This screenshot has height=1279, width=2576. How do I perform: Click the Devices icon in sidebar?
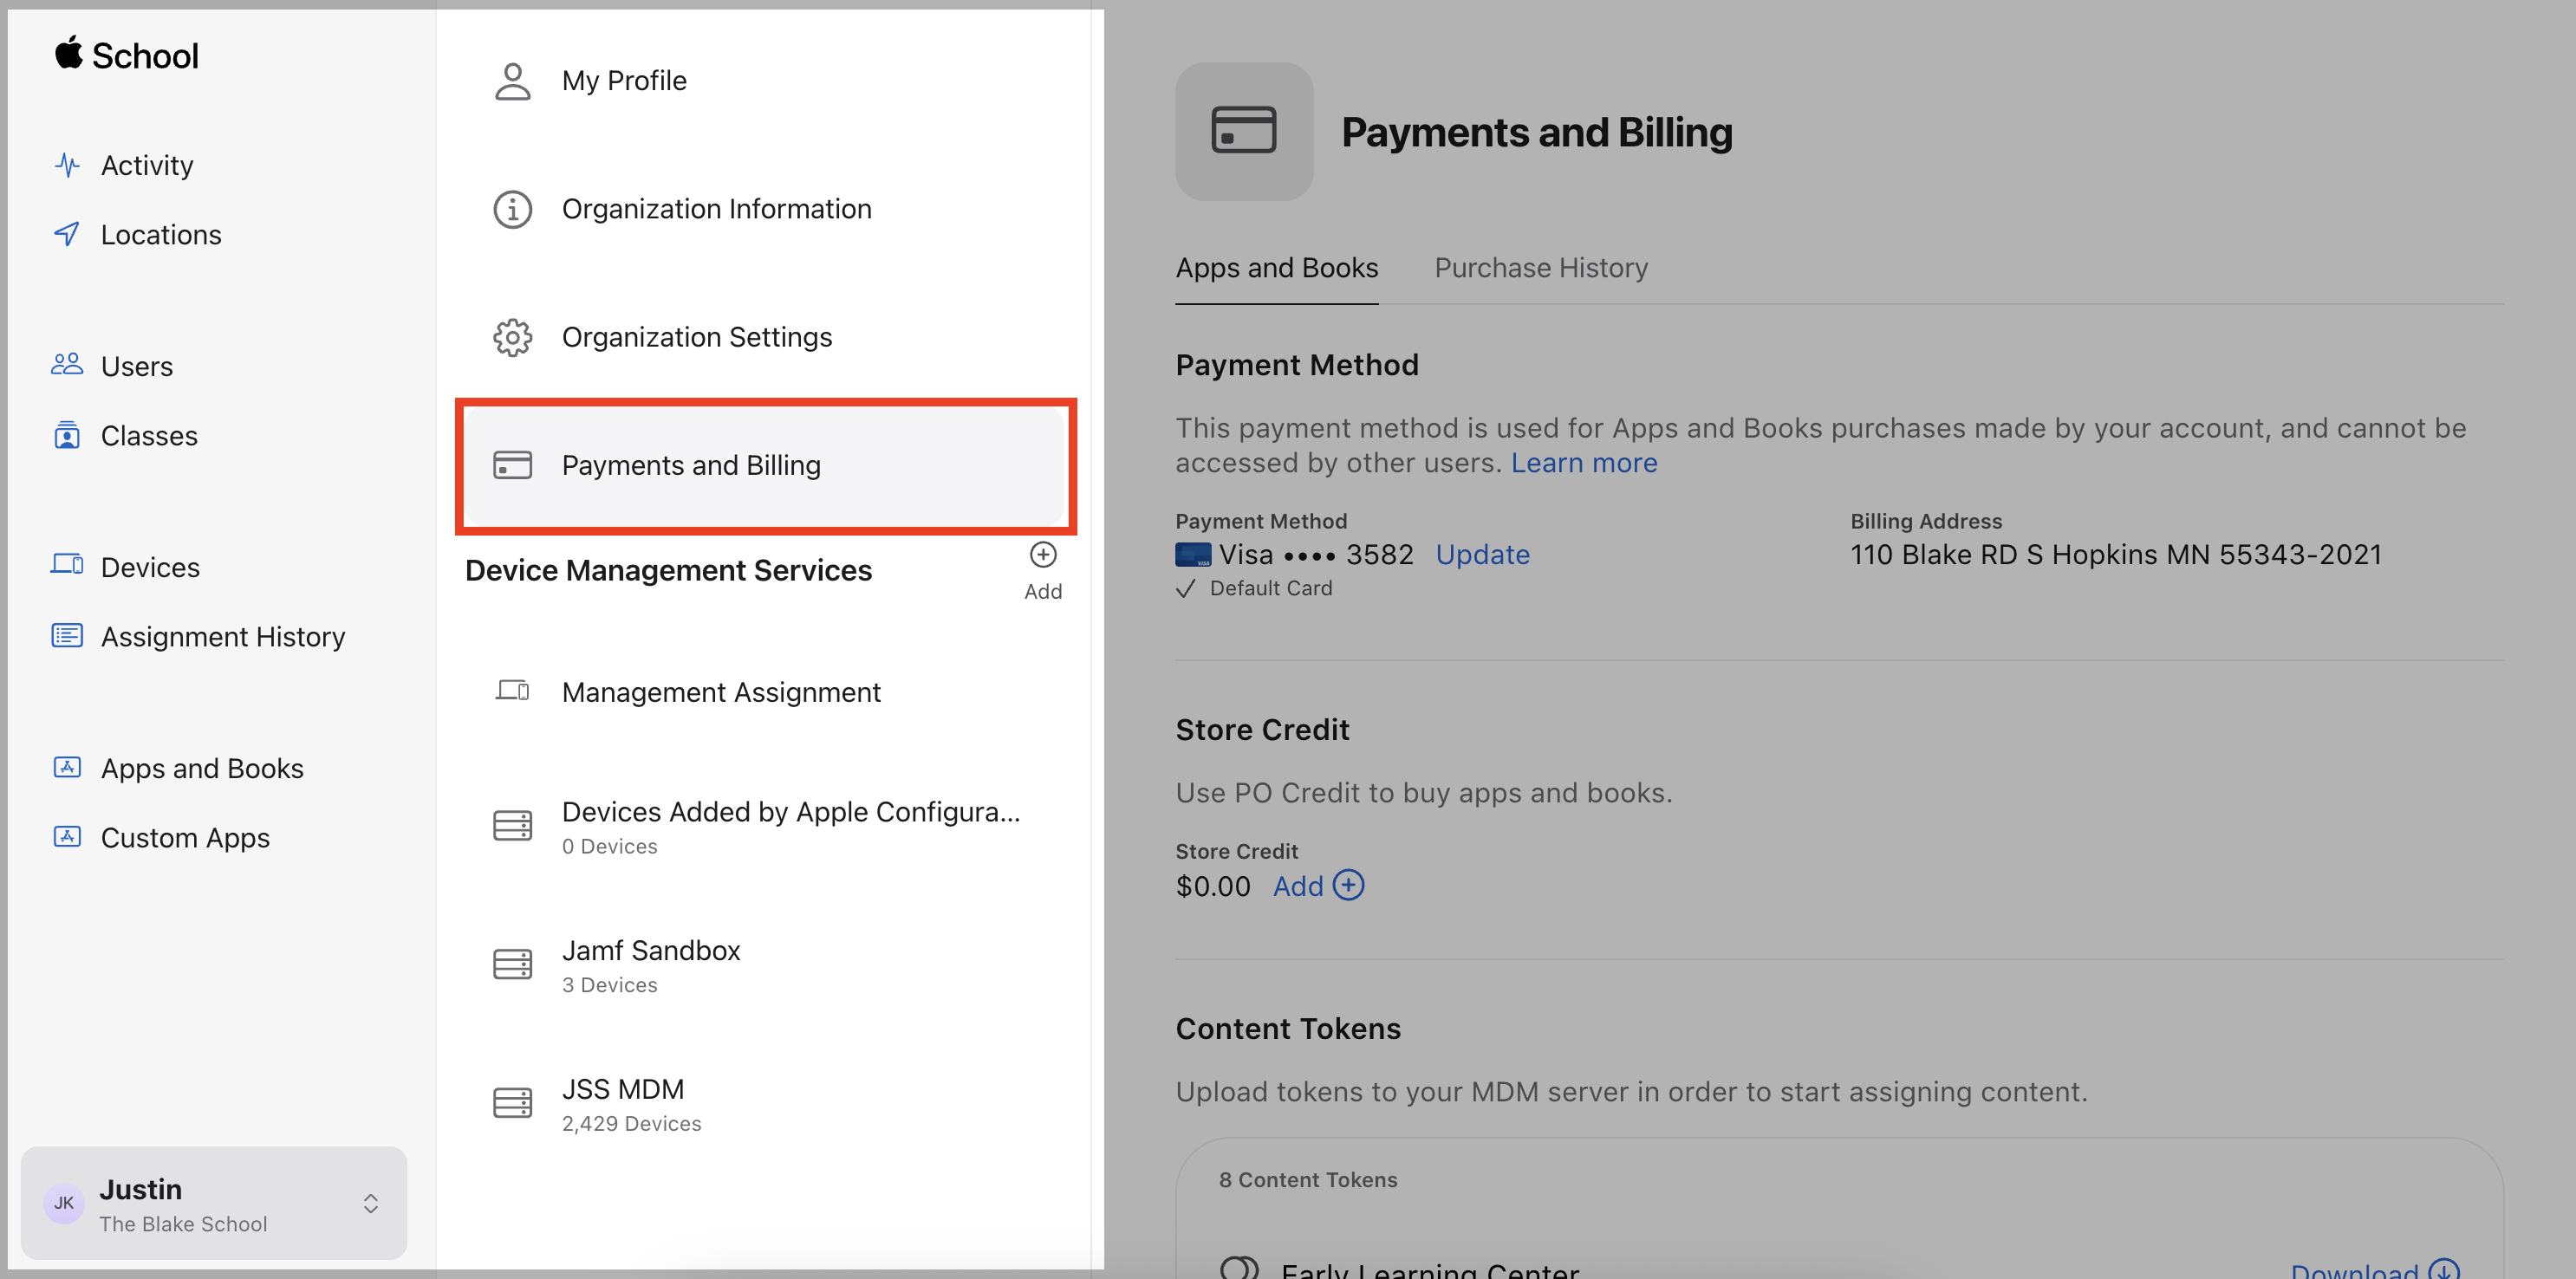click(67, 565)
